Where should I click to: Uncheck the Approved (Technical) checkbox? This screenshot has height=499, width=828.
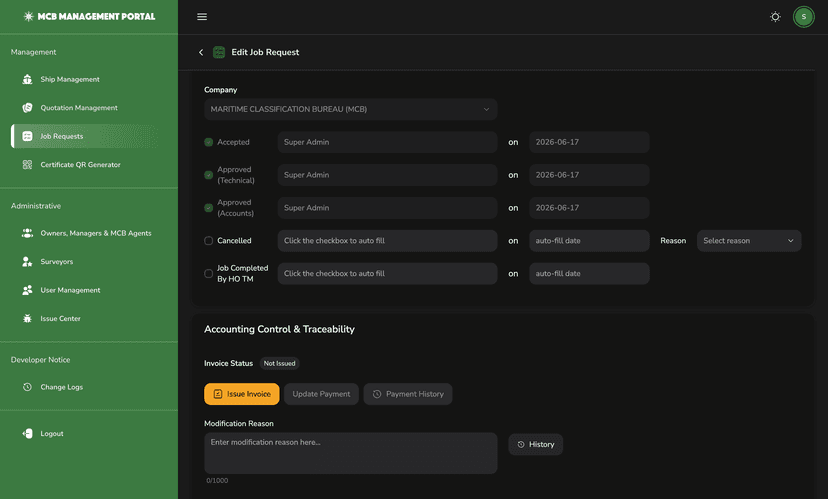tap(209, 175)
